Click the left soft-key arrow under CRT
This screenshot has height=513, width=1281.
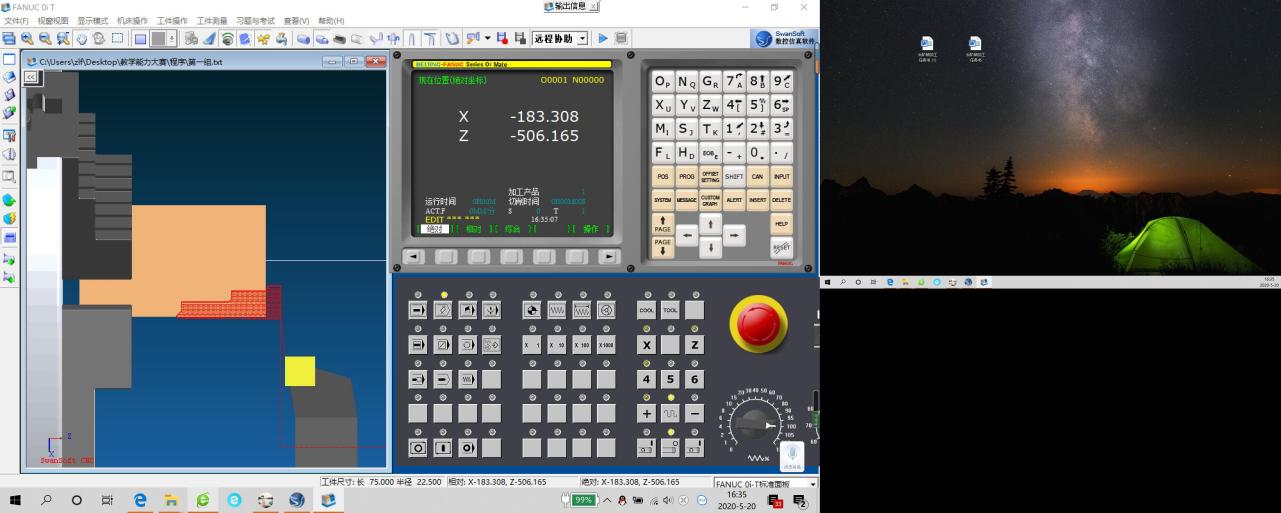click(413, 257)
